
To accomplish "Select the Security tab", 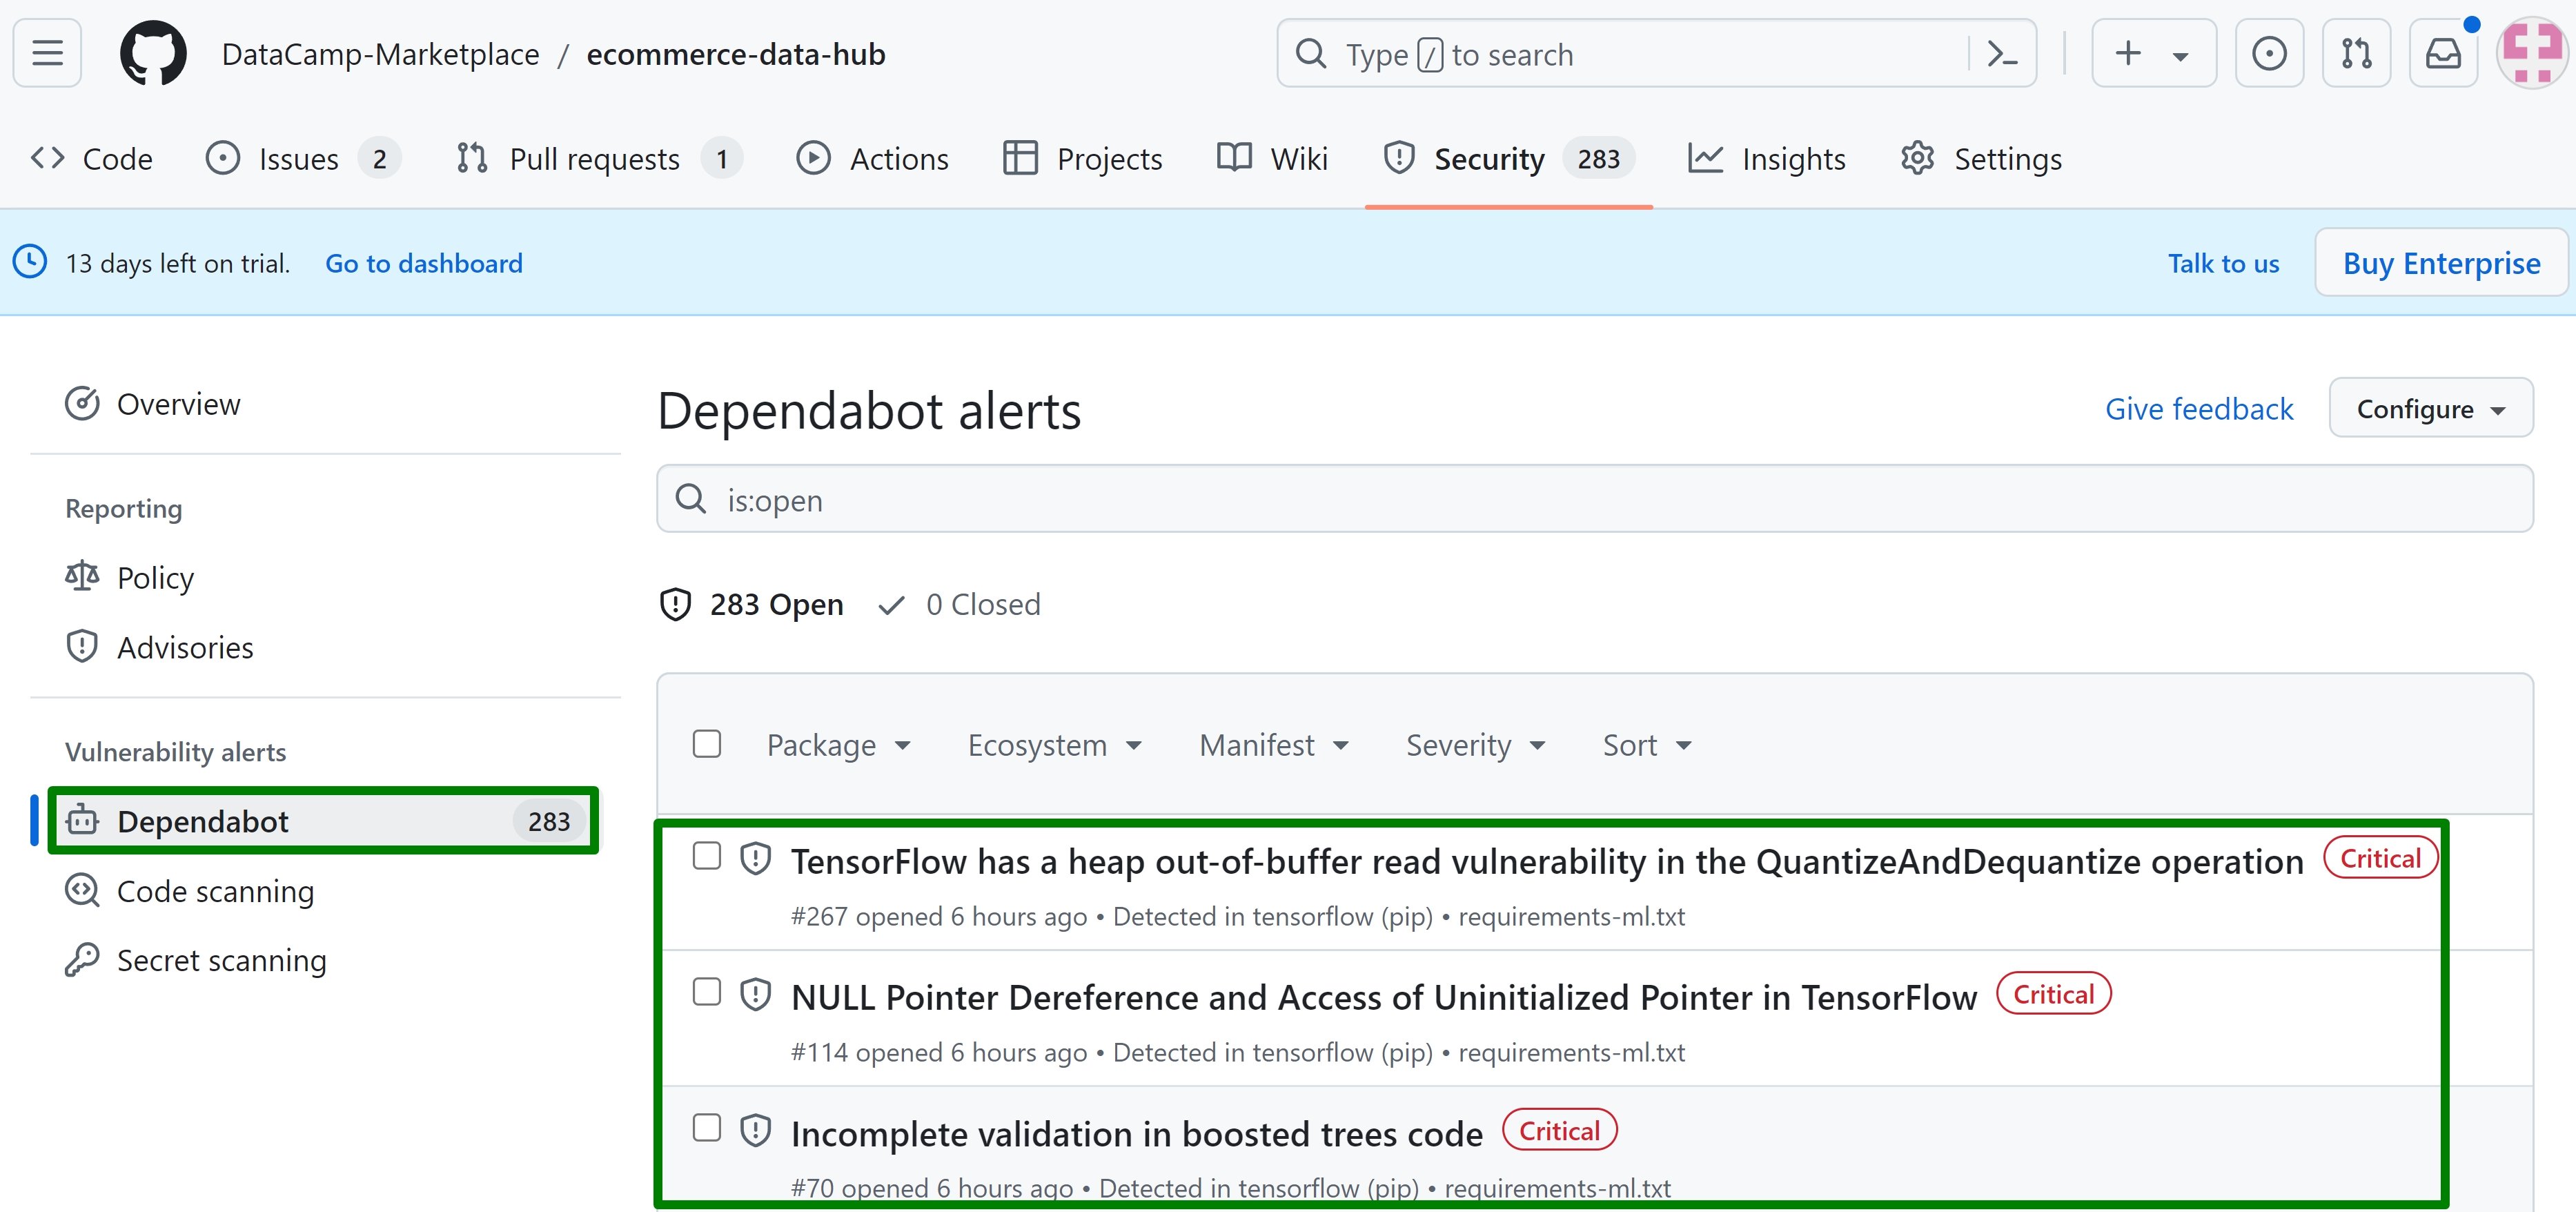I will [x=1509, y=159].
